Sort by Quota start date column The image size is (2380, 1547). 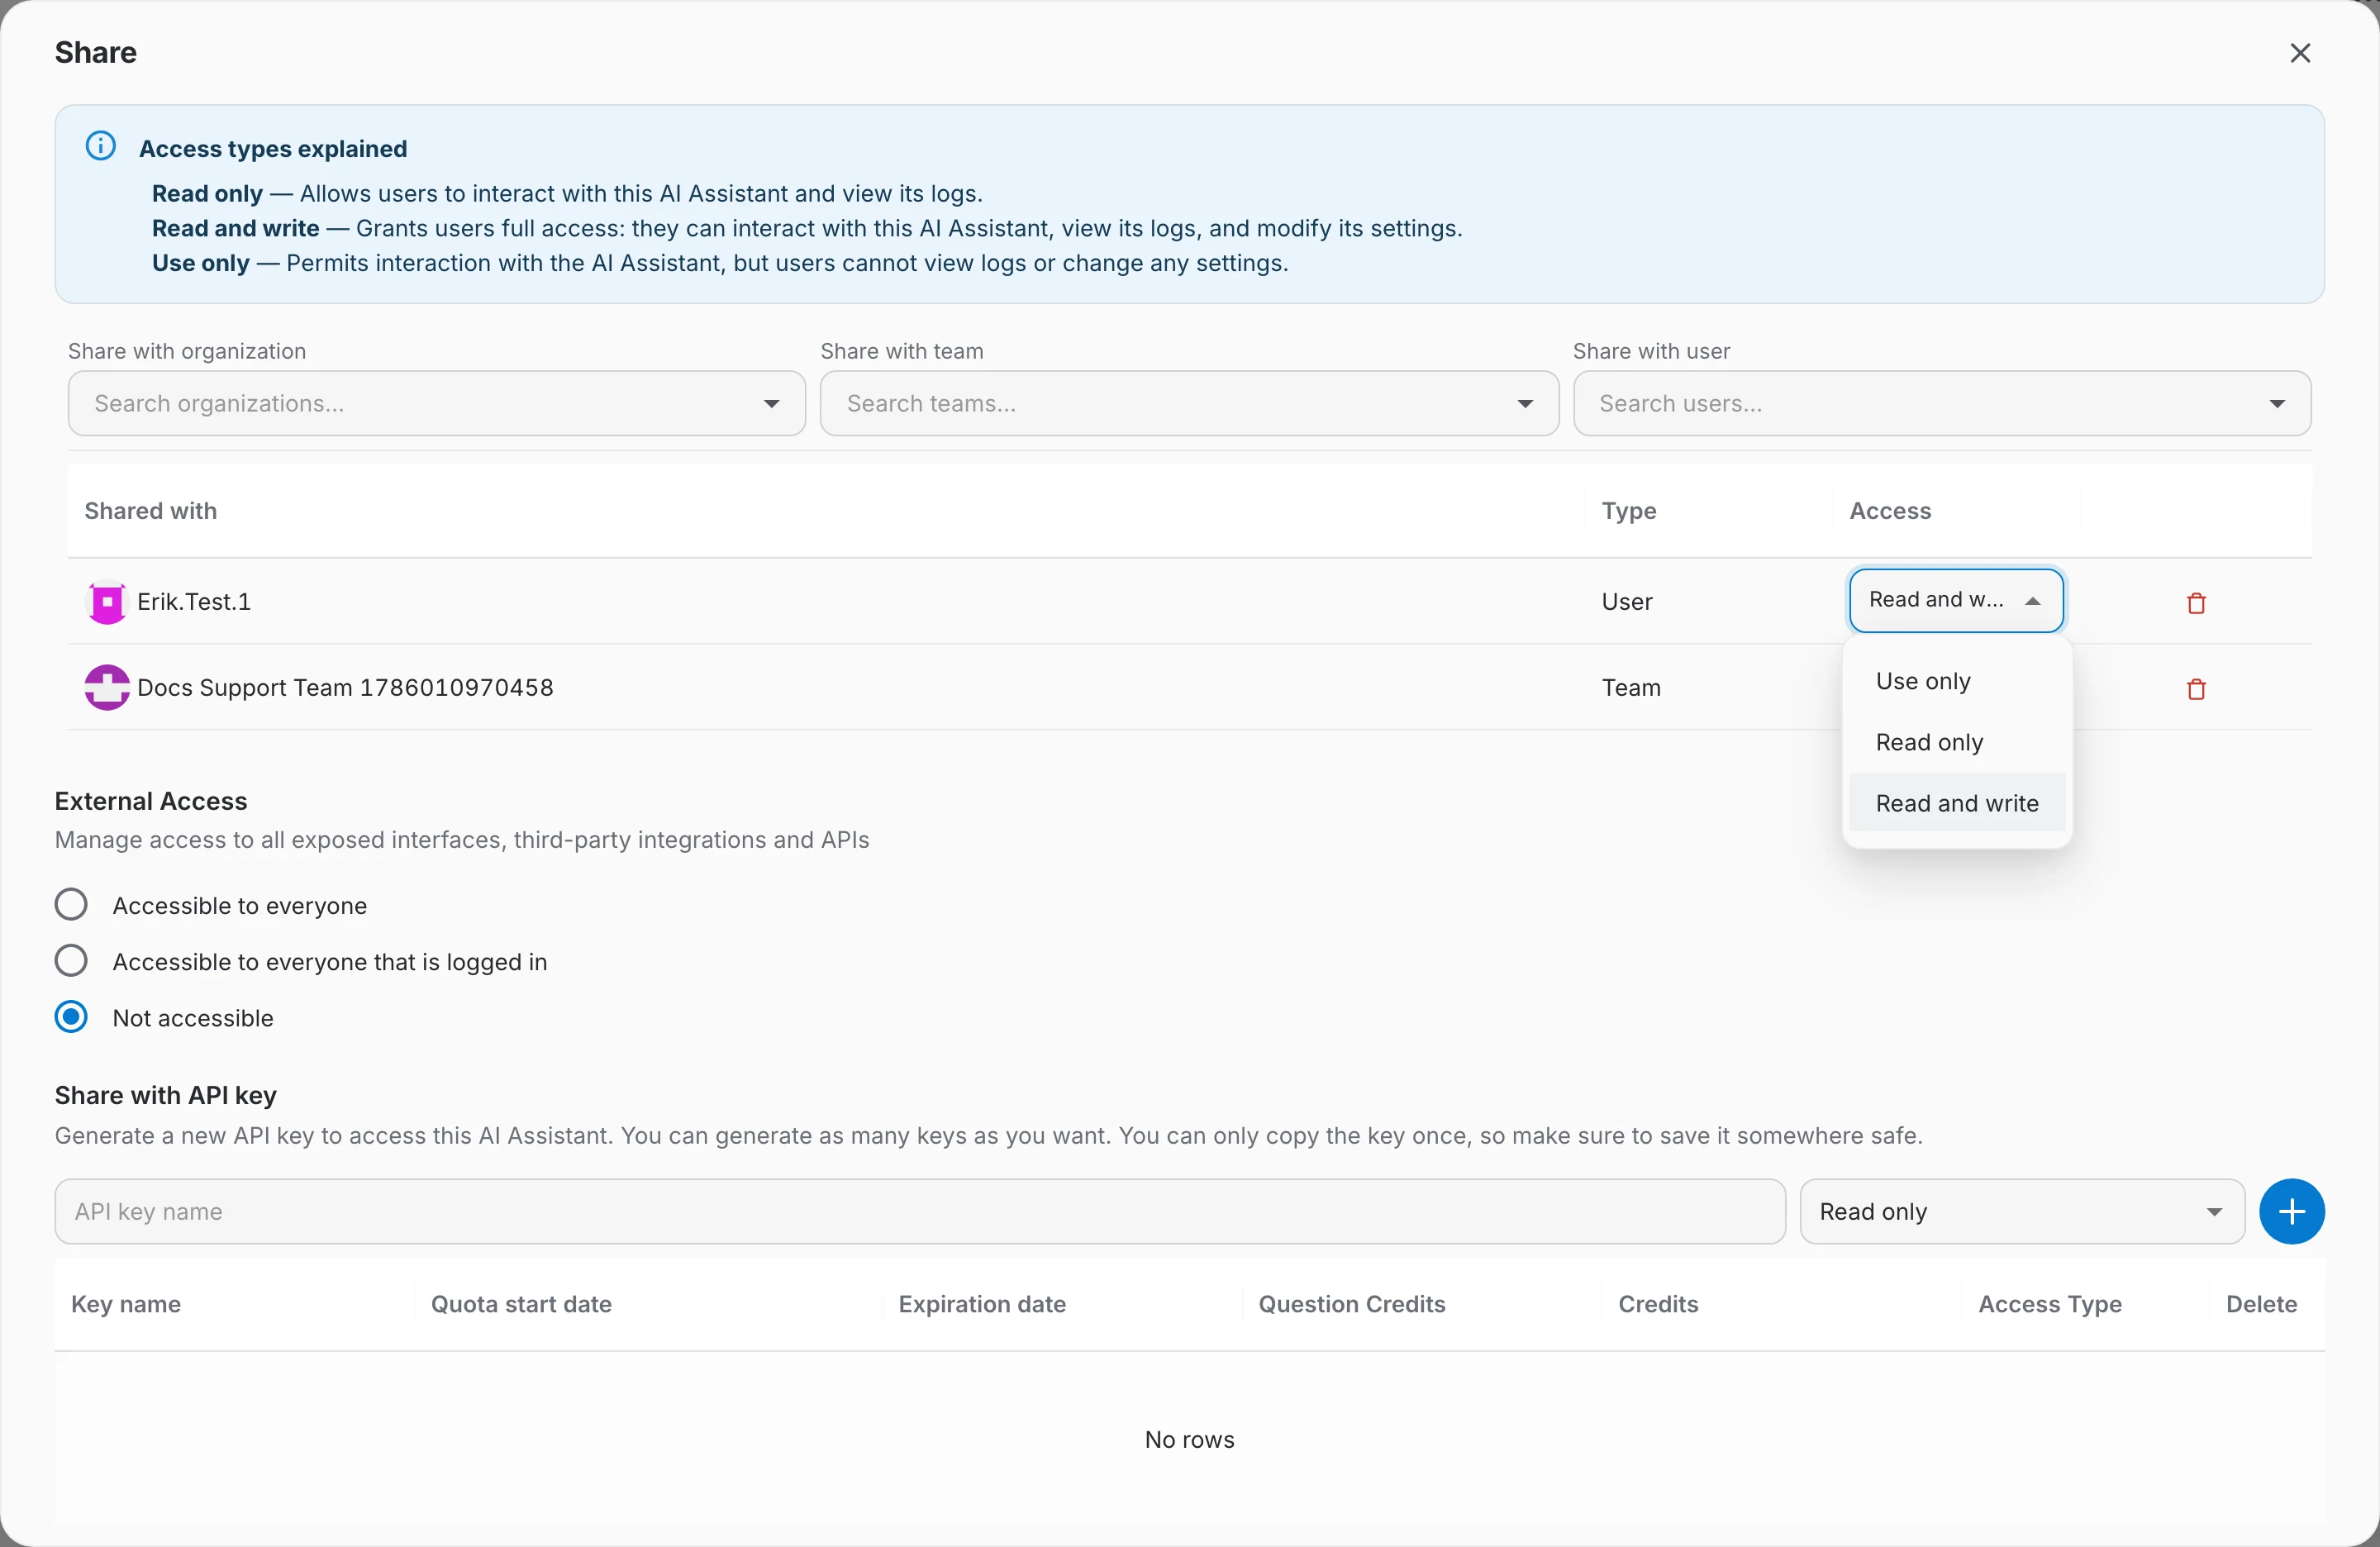521,1304
